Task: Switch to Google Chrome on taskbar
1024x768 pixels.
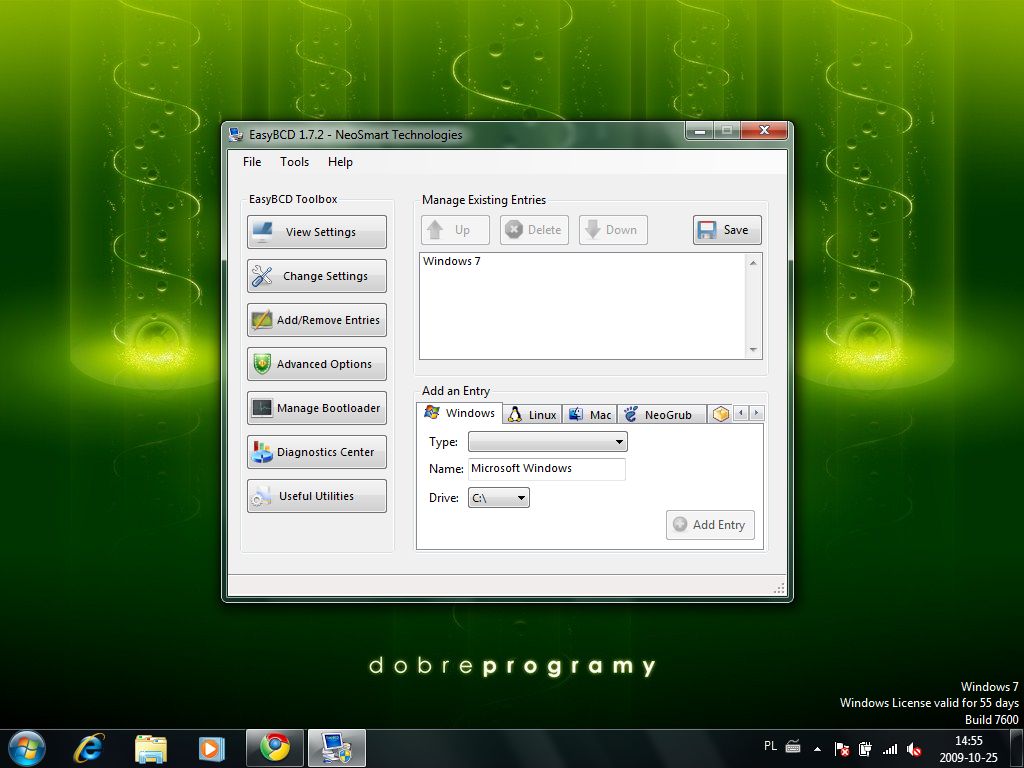Action: click(275, 748)
